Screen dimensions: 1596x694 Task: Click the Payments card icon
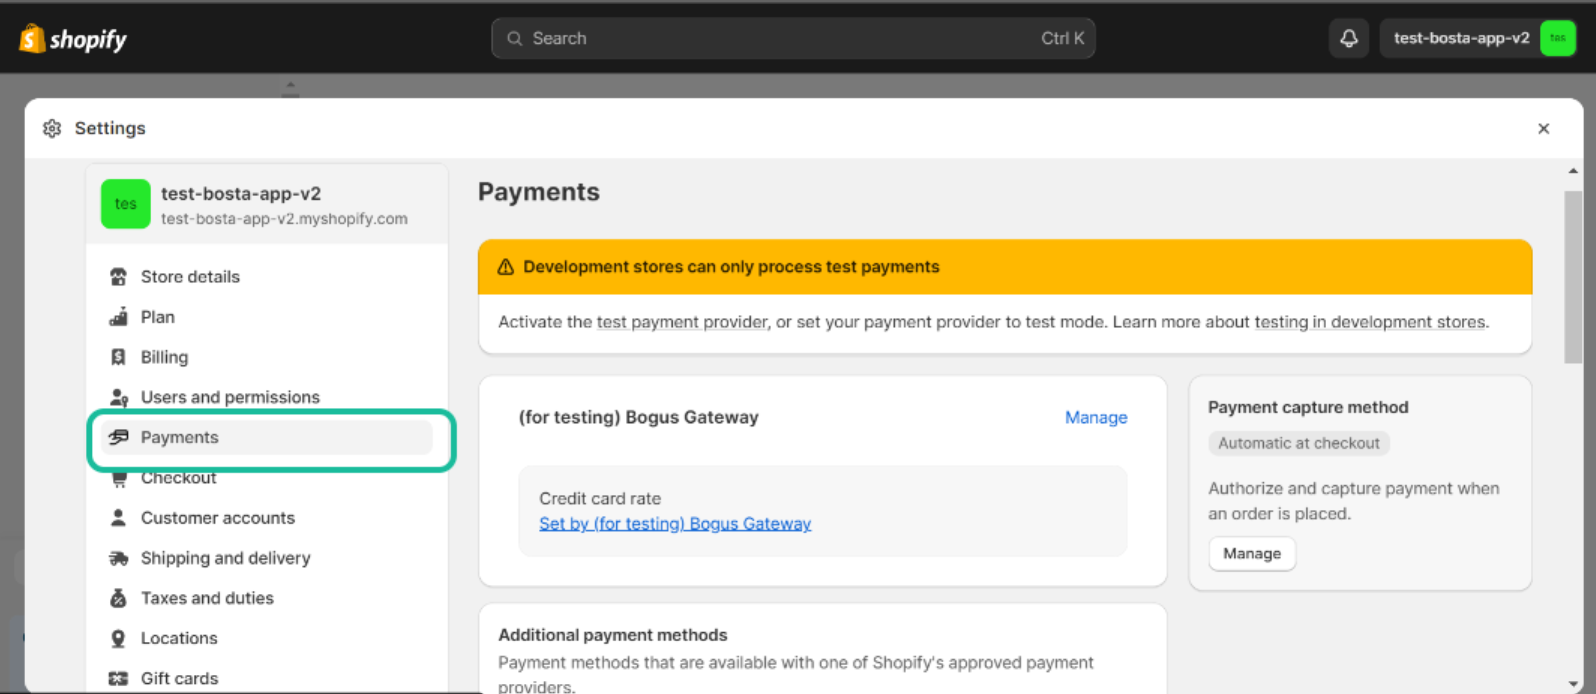tap(118, 437)
